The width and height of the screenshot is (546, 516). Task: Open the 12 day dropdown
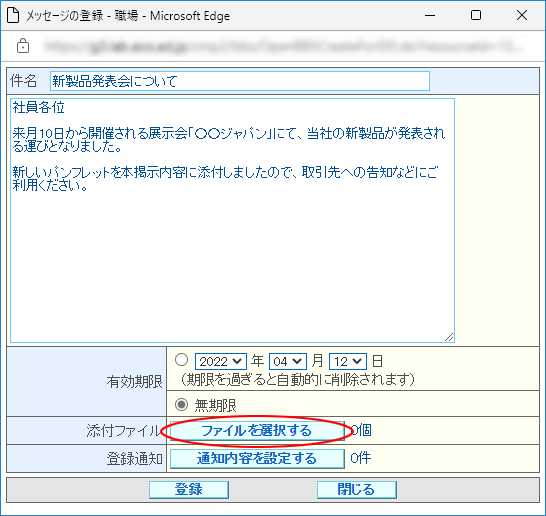tap(348, 361)
